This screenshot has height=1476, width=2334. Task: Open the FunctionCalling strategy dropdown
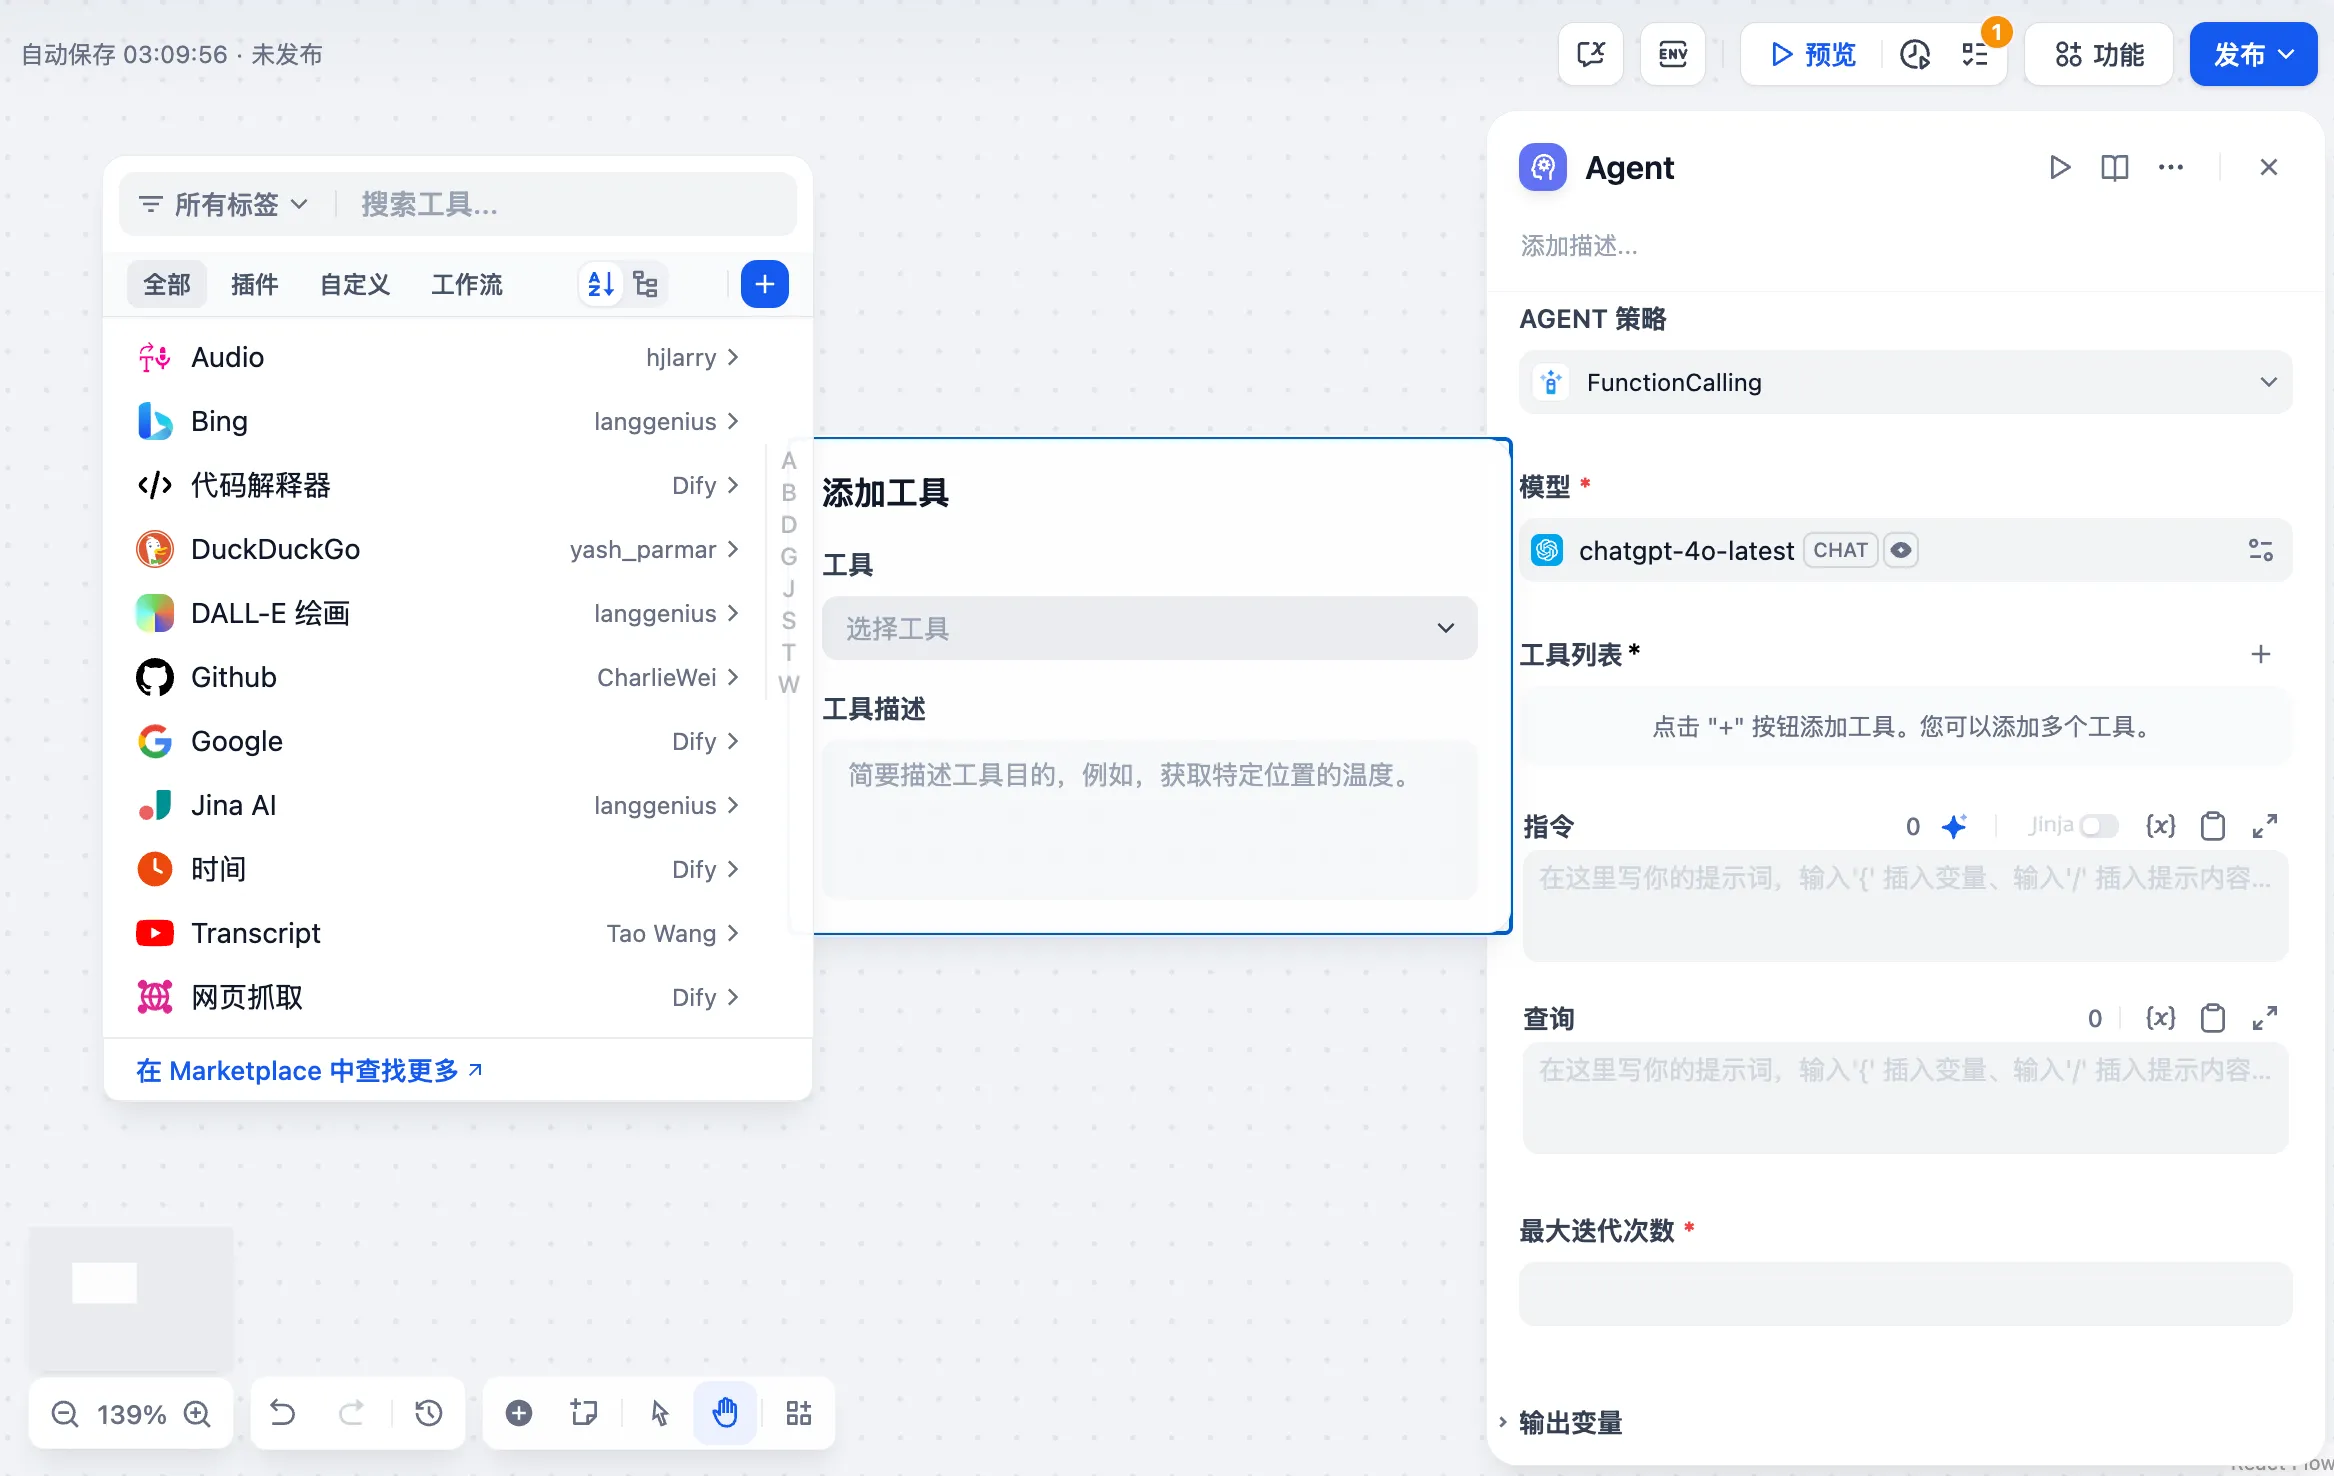1905,382
